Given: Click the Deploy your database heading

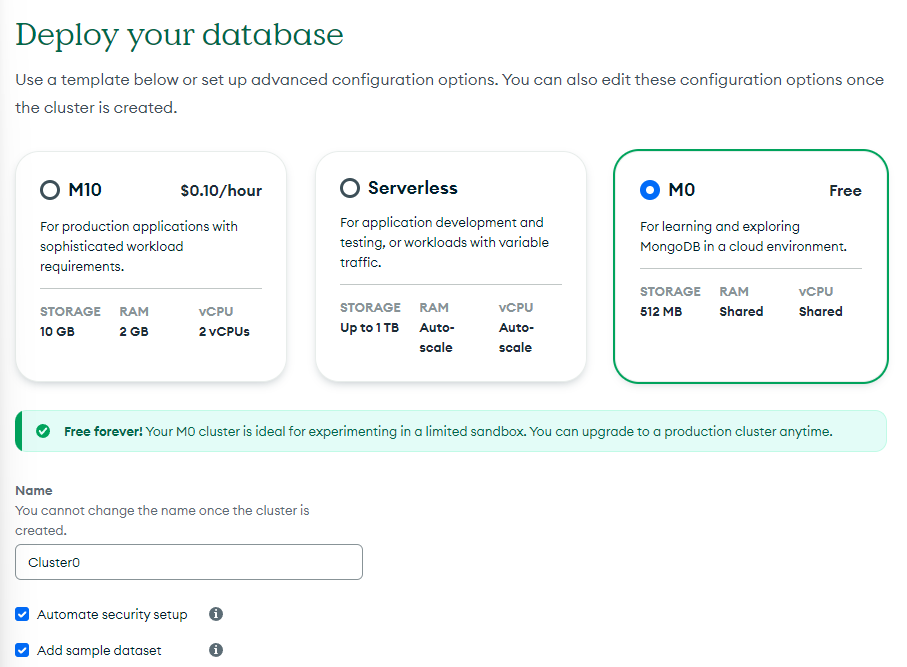Looking at the screenshot, I should (x=179, y=35).
